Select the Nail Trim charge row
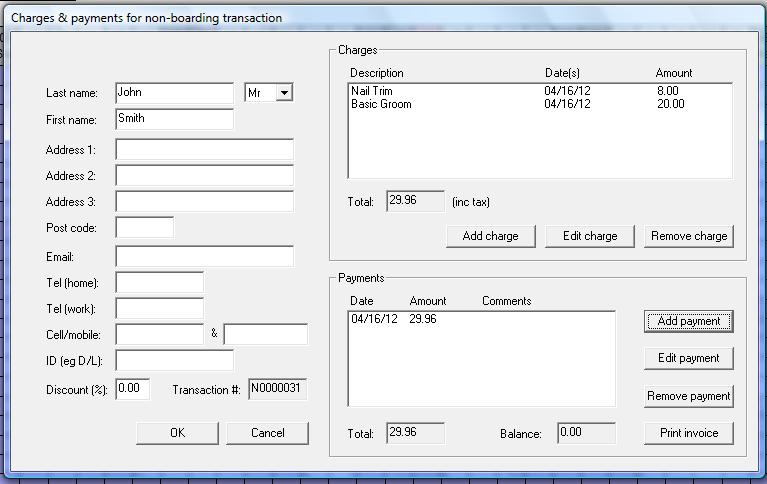Image resolution: width=767 pixels, height=484 pixels. coord(372,91)
